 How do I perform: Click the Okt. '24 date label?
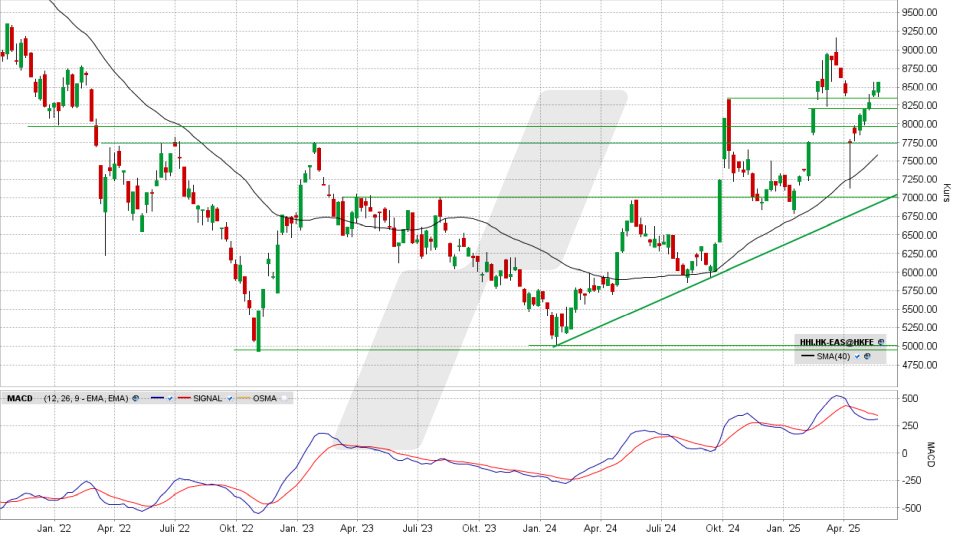(722, 528)
